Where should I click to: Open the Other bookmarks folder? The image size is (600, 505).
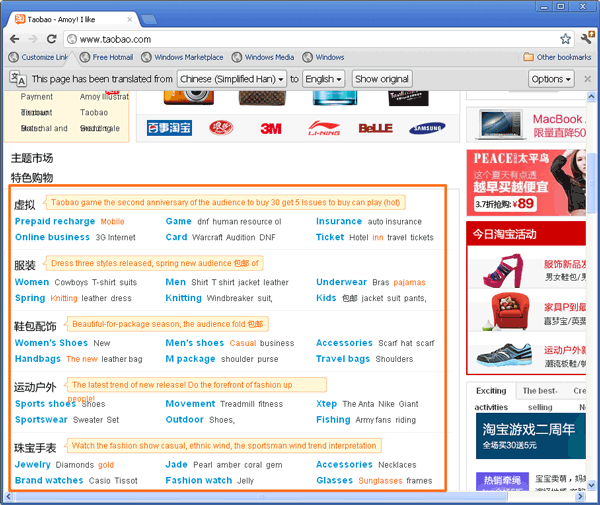pos(557,57)
